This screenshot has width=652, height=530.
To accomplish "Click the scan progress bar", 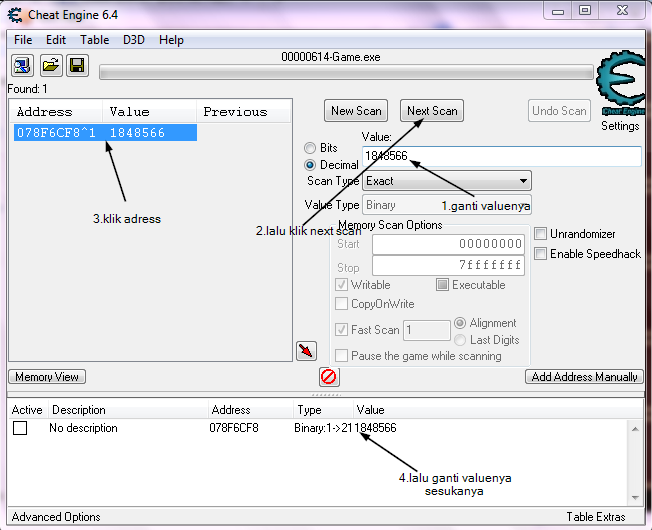I will pyautogui.click(x=346, y=72).
